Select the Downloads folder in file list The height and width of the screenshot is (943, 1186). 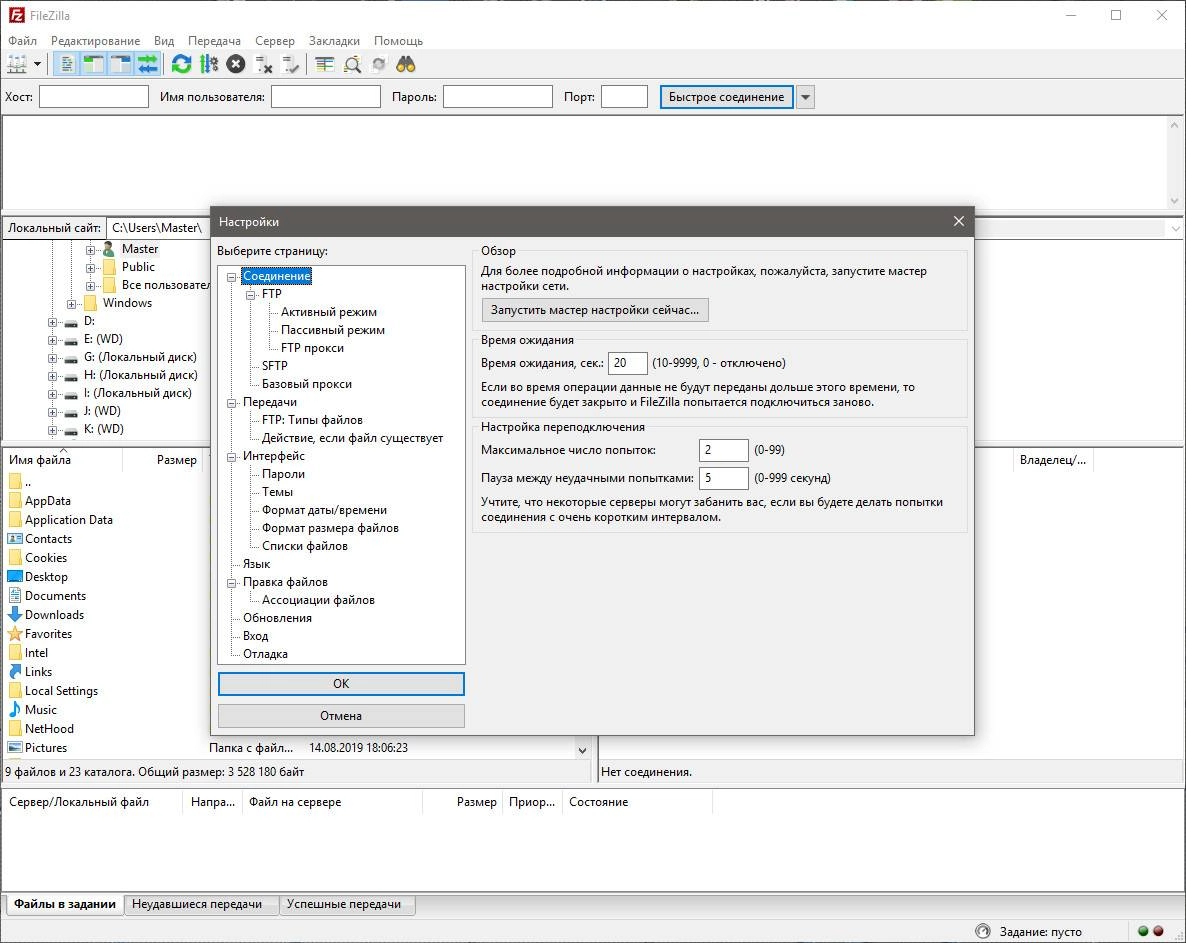coord(54,615)
